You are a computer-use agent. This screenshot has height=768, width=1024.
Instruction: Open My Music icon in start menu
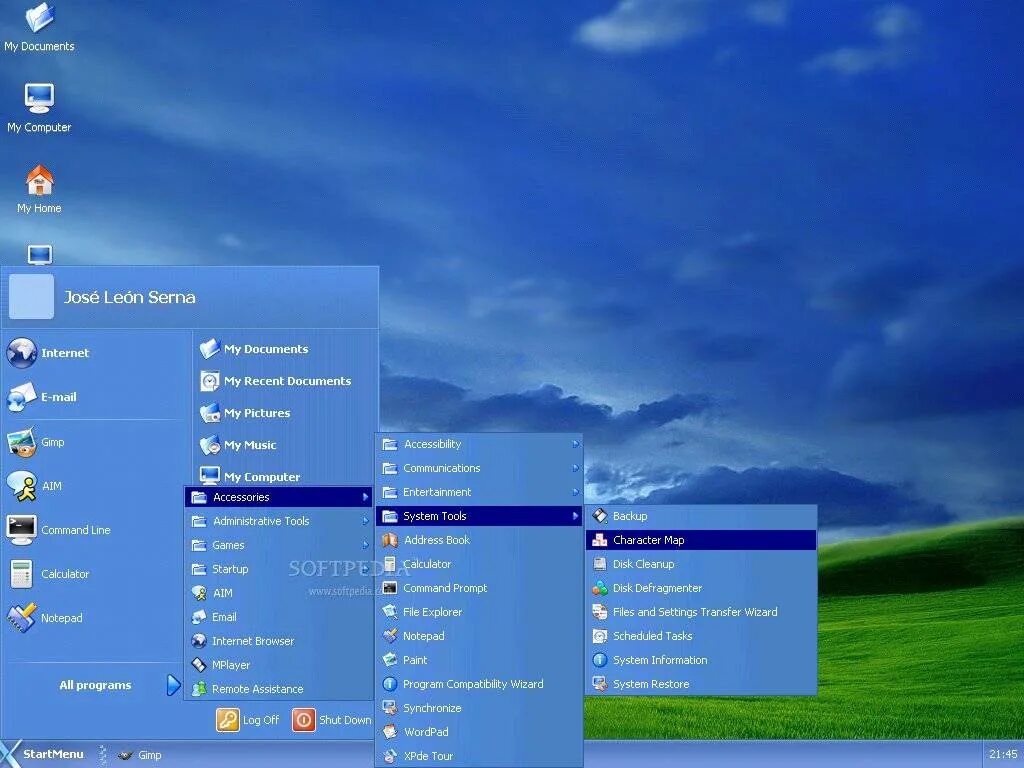point(210,445)
